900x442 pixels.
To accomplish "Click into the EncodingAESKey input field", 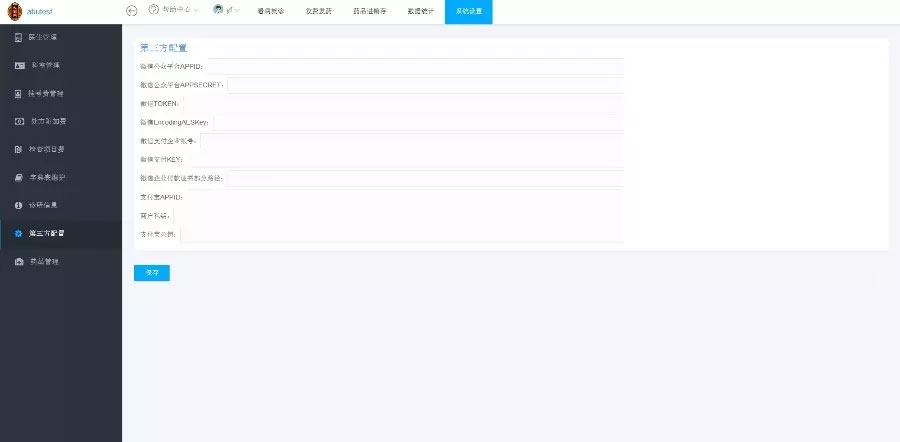I will pos(418,122).
